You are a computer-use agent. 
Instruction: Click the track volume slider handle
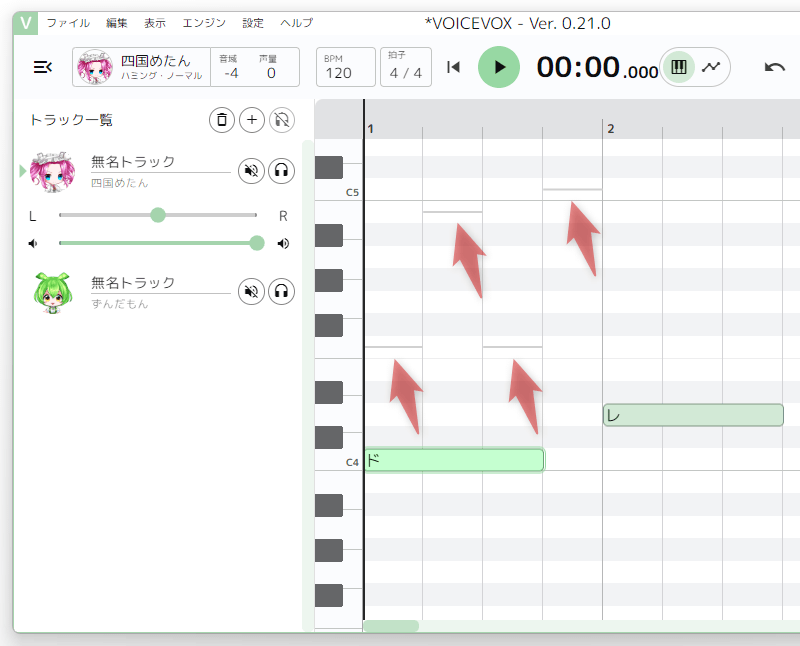[x=257, y=243]
